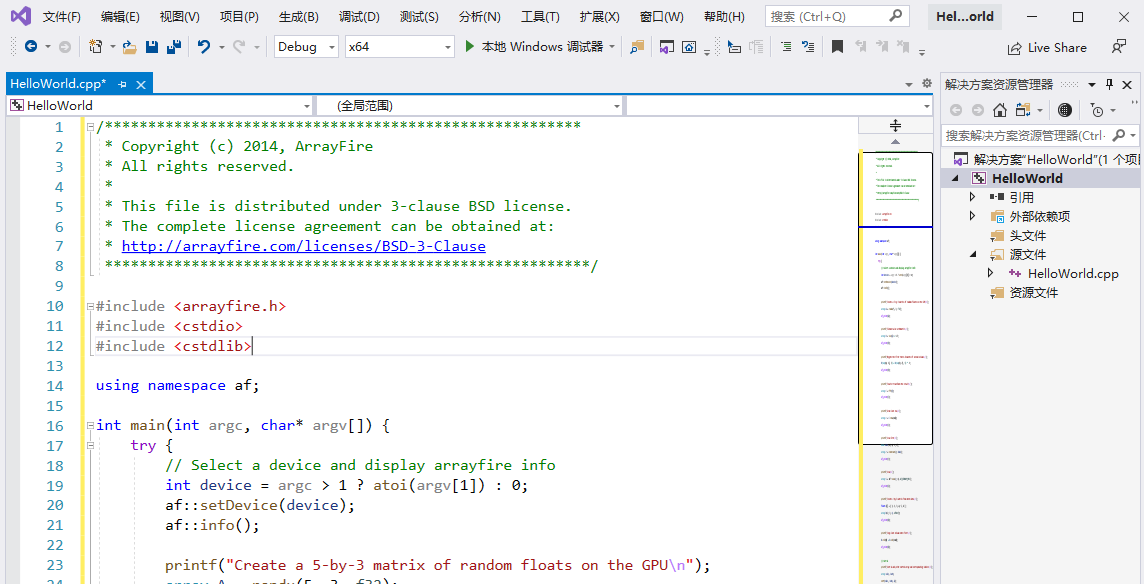
Task: Open the 调试(D) menu
Action: 360,17
